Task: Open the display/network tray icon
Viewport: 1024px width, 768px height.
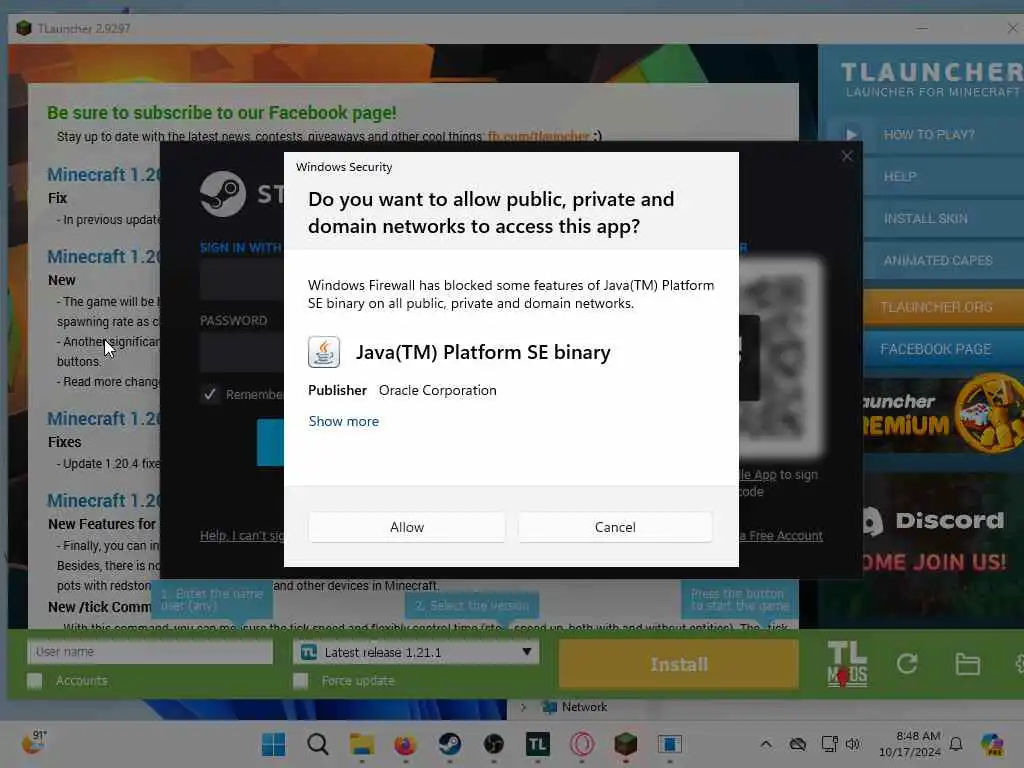Action: [829, 744]
